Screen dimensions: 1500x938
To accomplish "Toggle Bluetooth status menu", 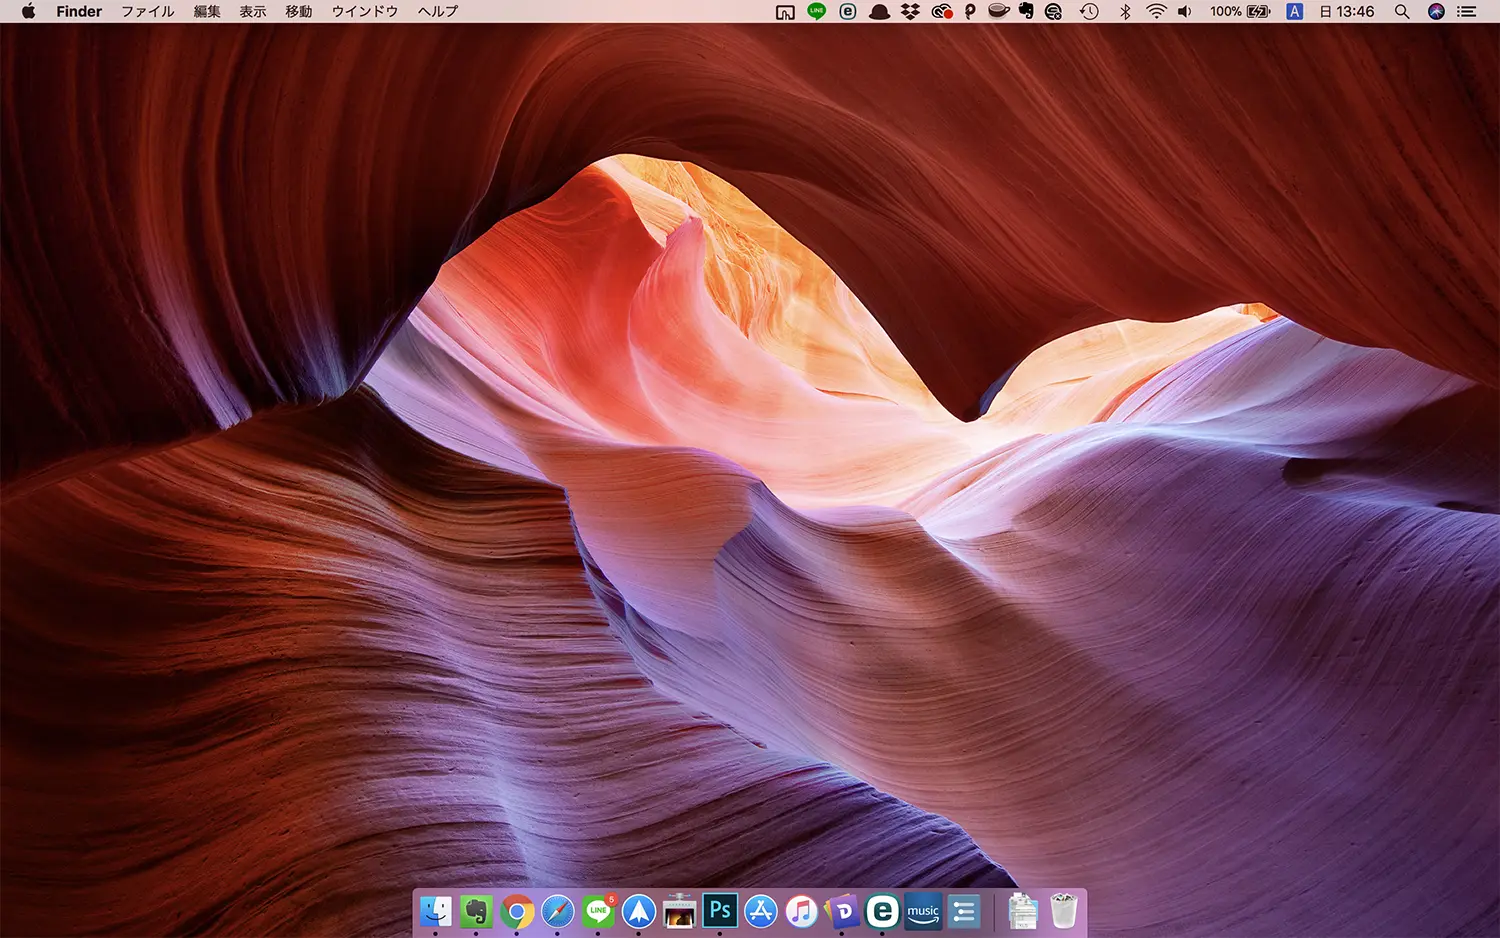I will point(1125,12).
